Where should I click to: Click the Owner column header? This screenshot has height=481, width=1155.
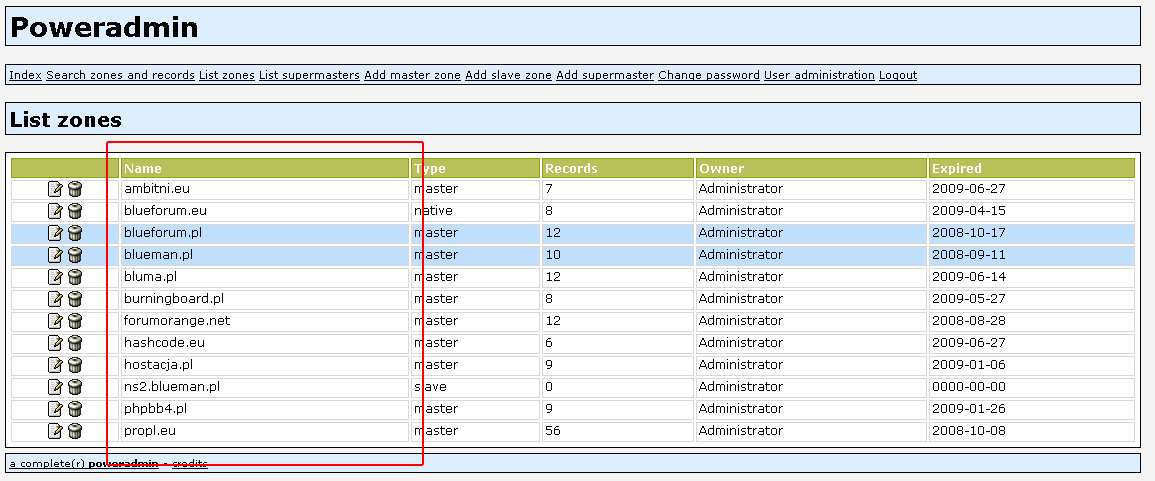click(811, 169)
